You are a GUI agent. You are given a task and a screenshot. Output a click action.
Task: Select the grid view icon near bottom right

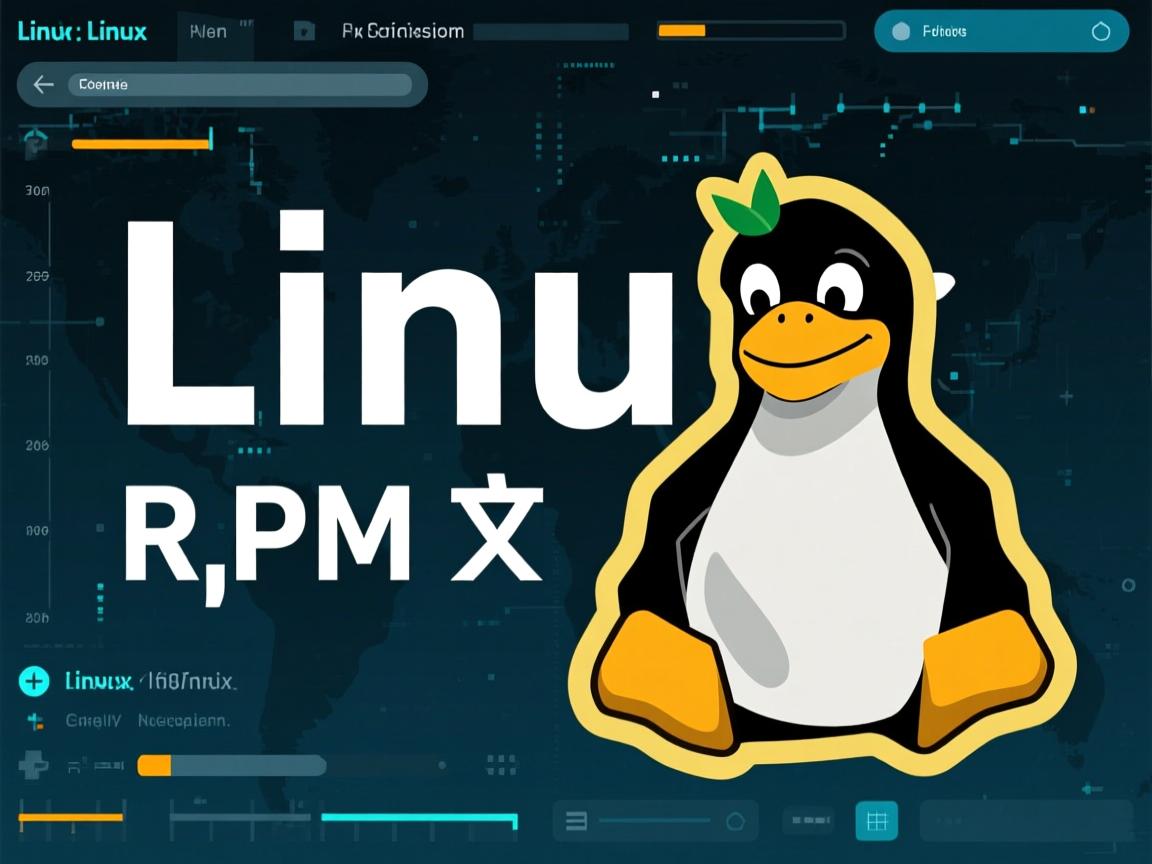(876, 821)
